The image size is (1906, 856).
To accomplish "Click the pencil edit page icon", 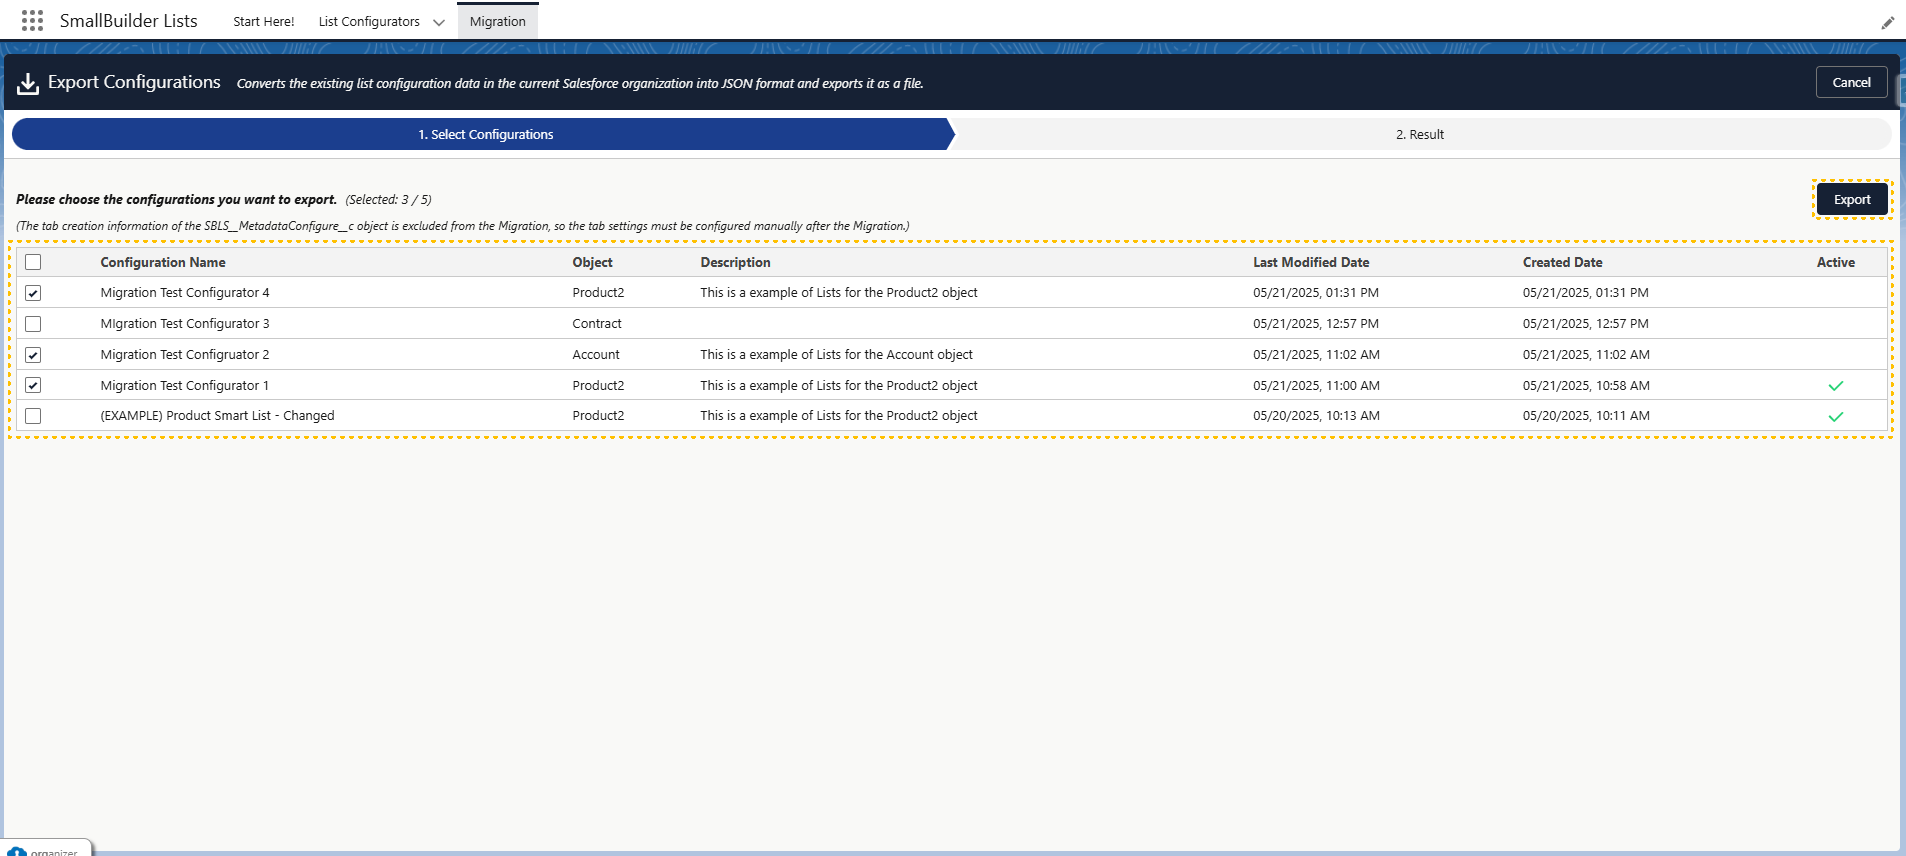I will [x=1887, y=23].
